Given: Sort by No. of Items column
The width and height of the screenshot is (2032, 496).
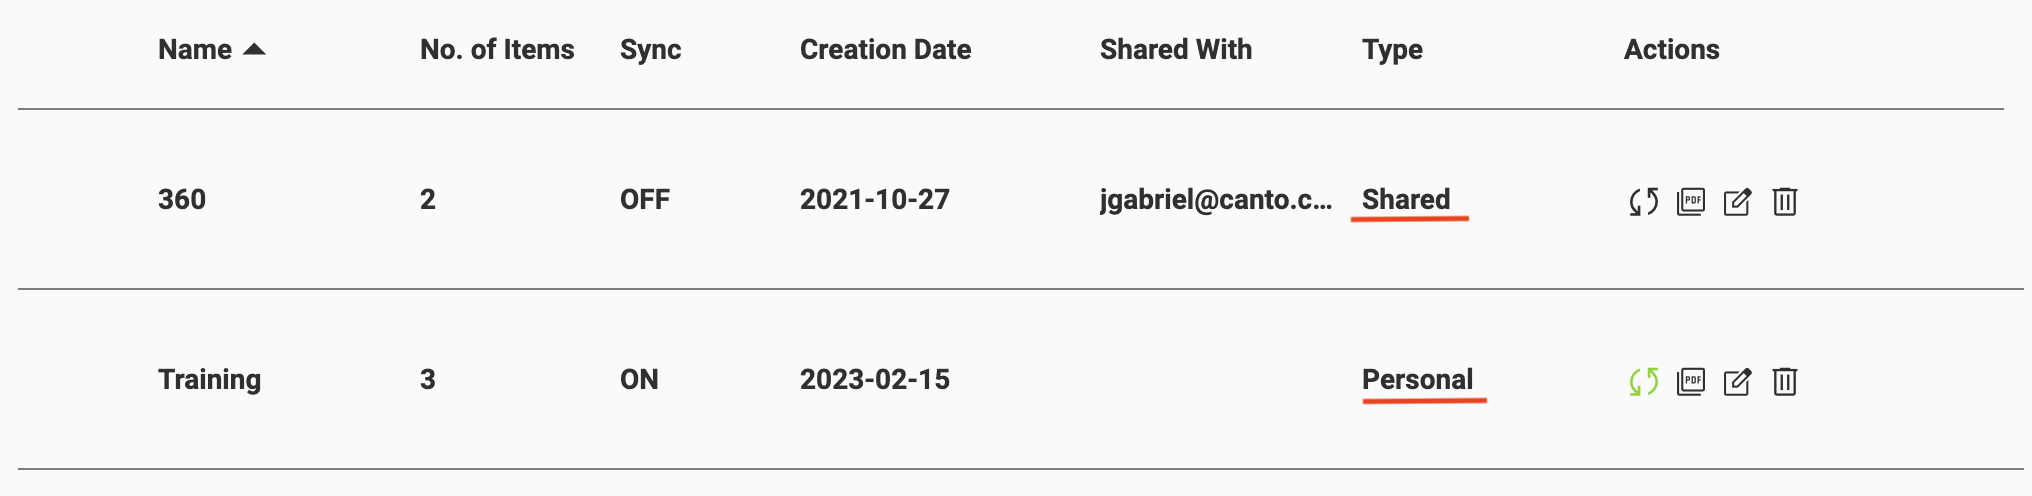Looking at the screenshot, I should (497, 49).
